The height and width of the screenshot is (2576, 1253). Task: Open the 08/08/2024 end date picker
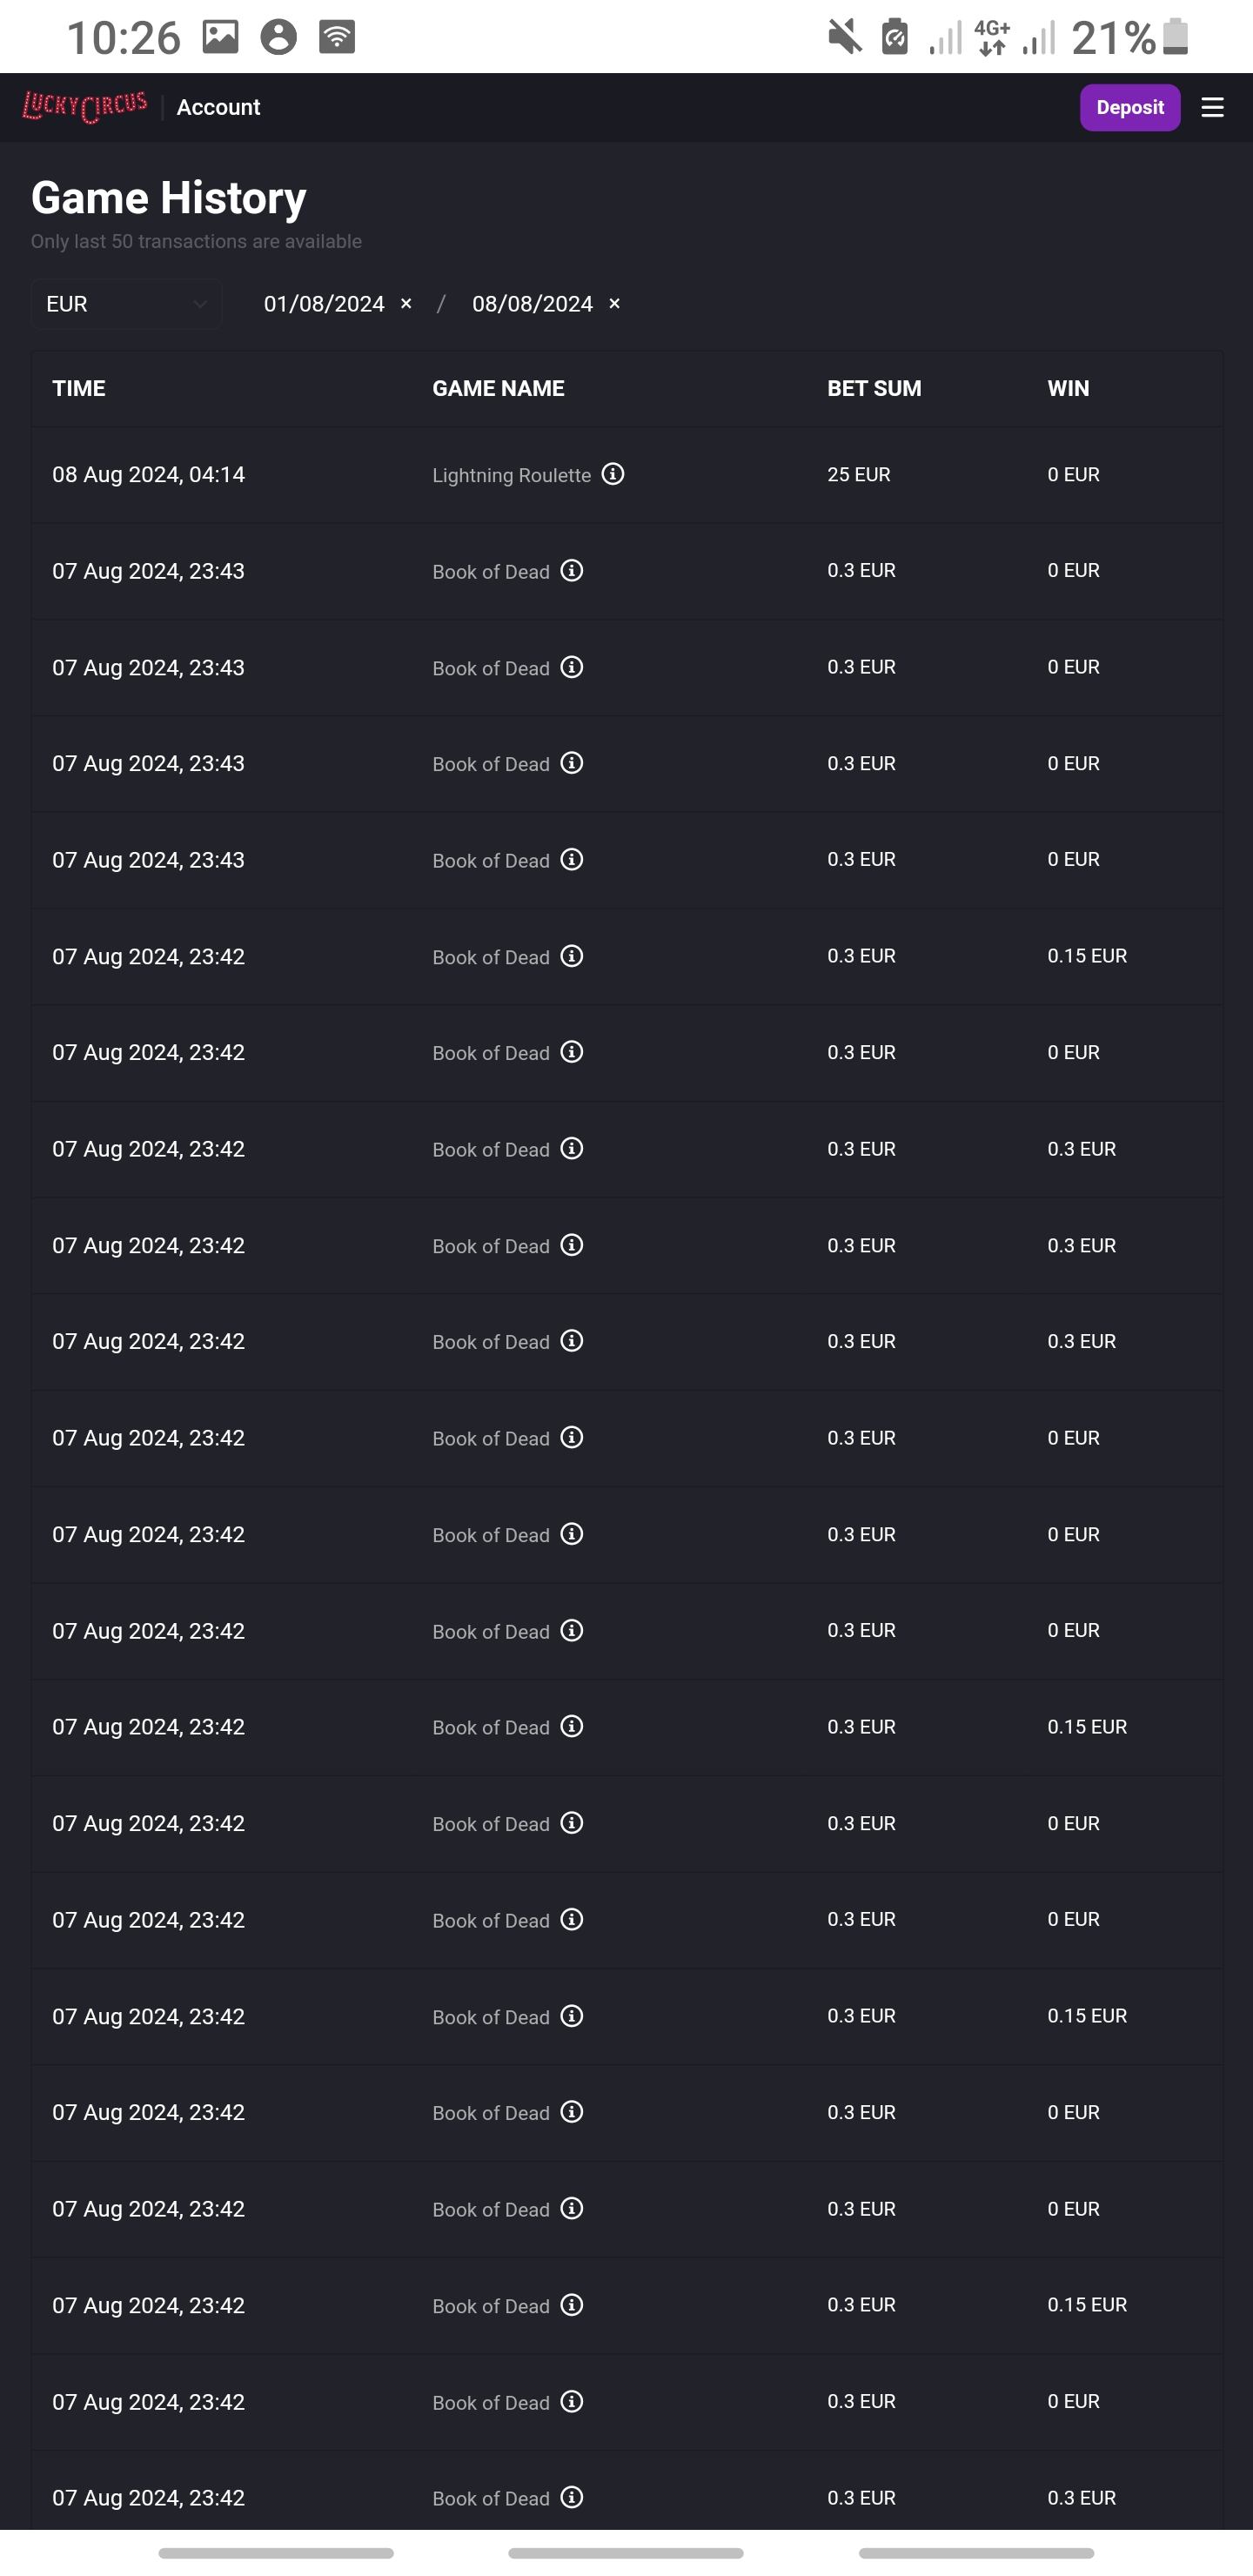click(532, 304)
